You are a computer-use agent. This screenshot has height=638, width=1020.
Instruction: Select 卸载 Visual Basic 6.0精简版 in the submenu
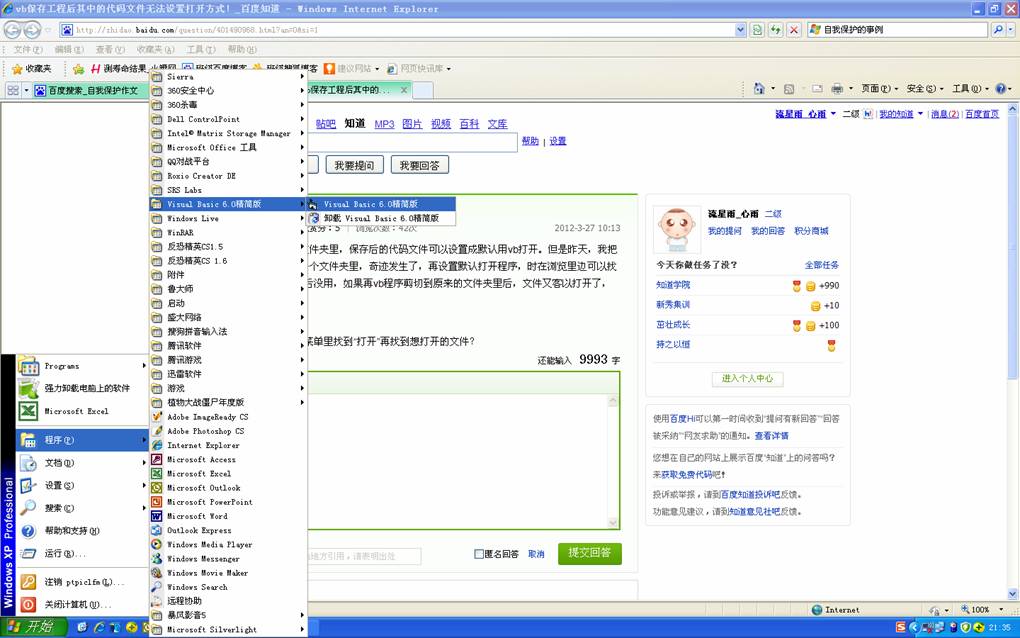382,219
